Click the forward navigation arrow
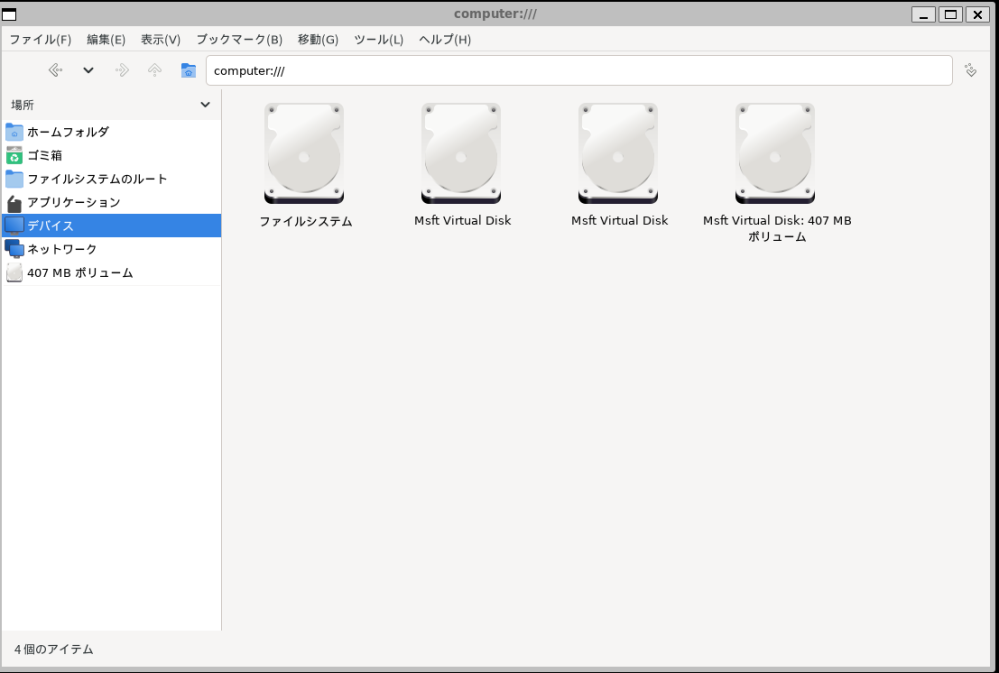This screenshot has width=999, height=673. point(122,70)
